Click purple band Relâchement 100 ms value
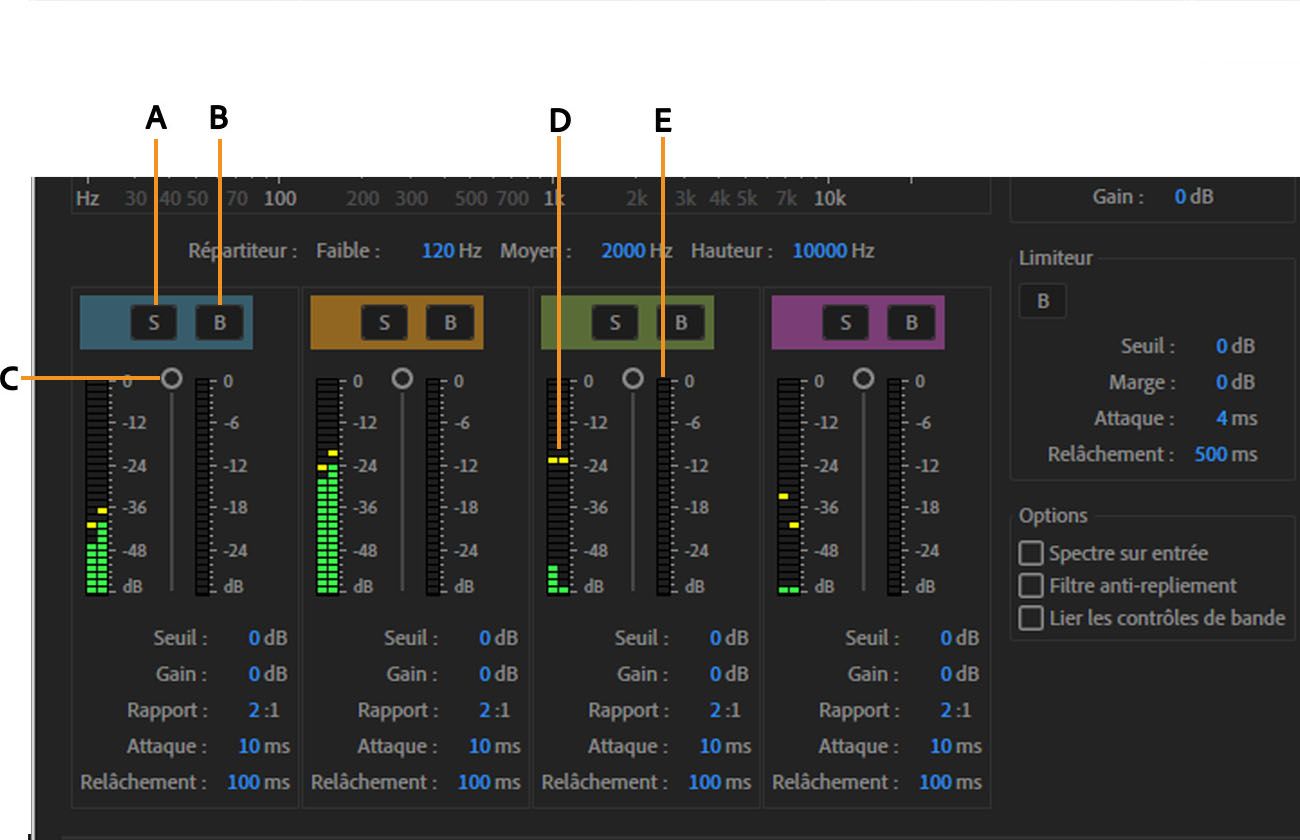 click(950, 782)
